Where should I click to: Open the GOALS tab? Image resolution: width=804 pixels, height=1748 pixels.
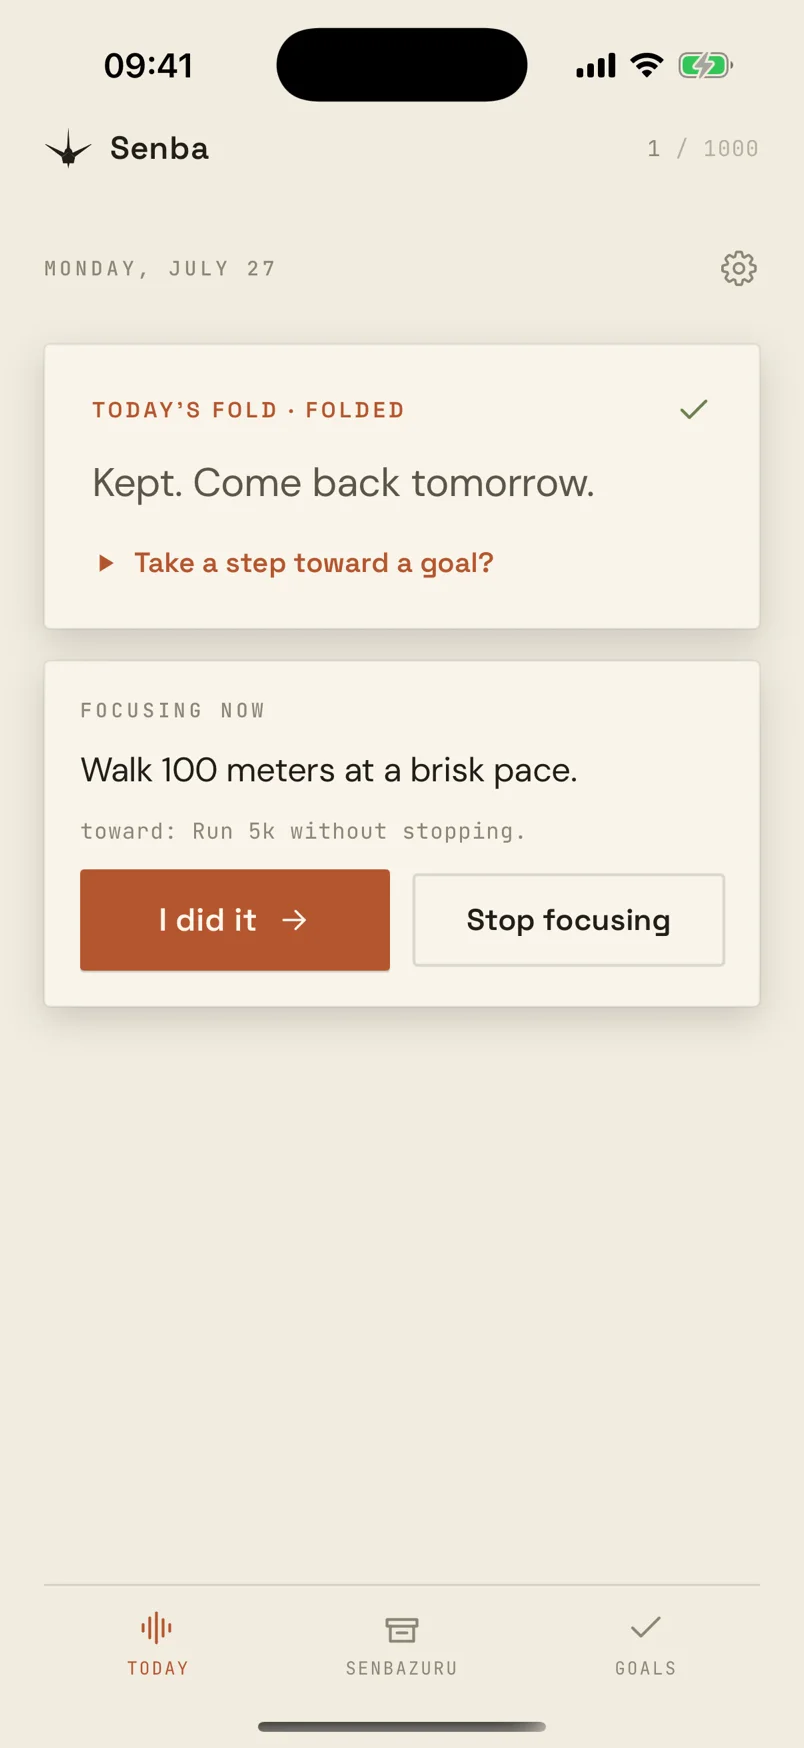646,1644
